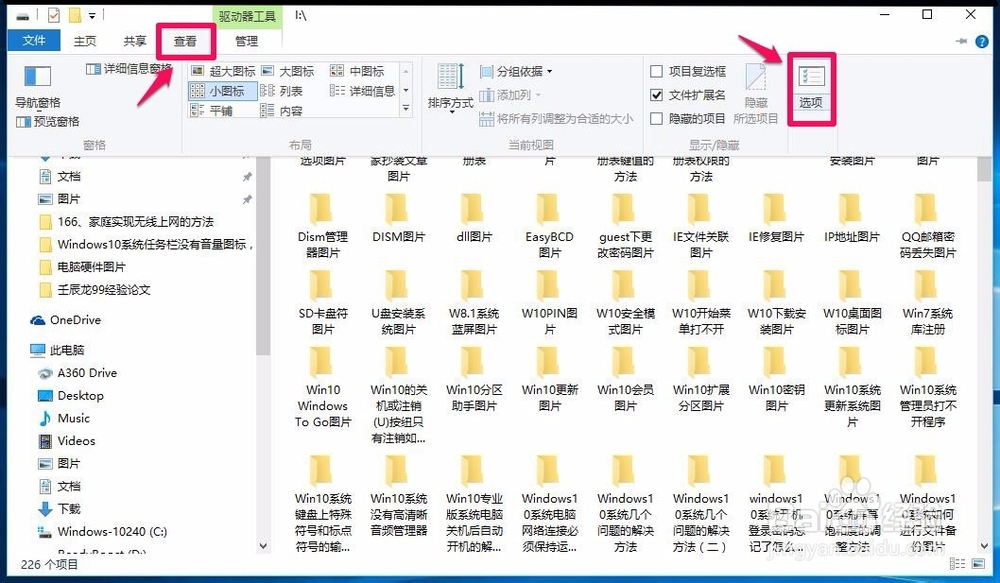
Task: Click Hide selected items (隐藏所选项目)
Action: point(756,94)
